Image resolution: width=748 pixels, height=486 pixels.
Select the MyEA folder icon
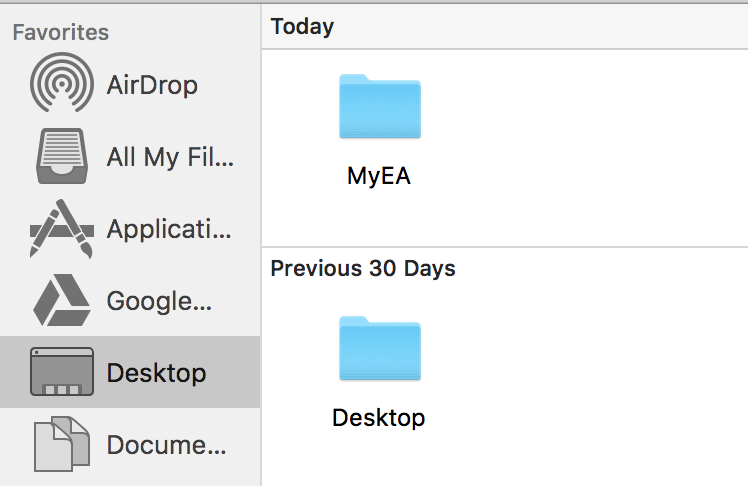[379, 106]
